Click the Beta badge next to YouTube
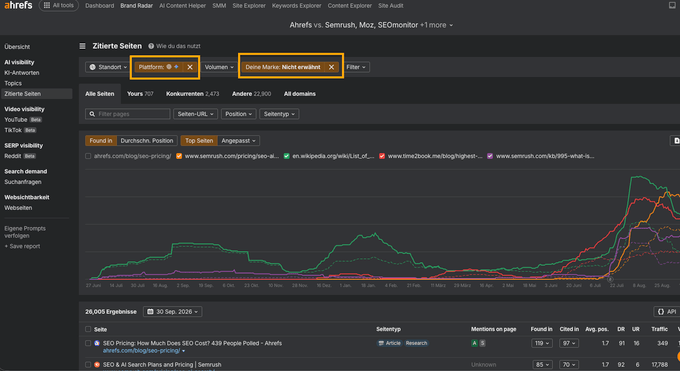 pos(36,120)
